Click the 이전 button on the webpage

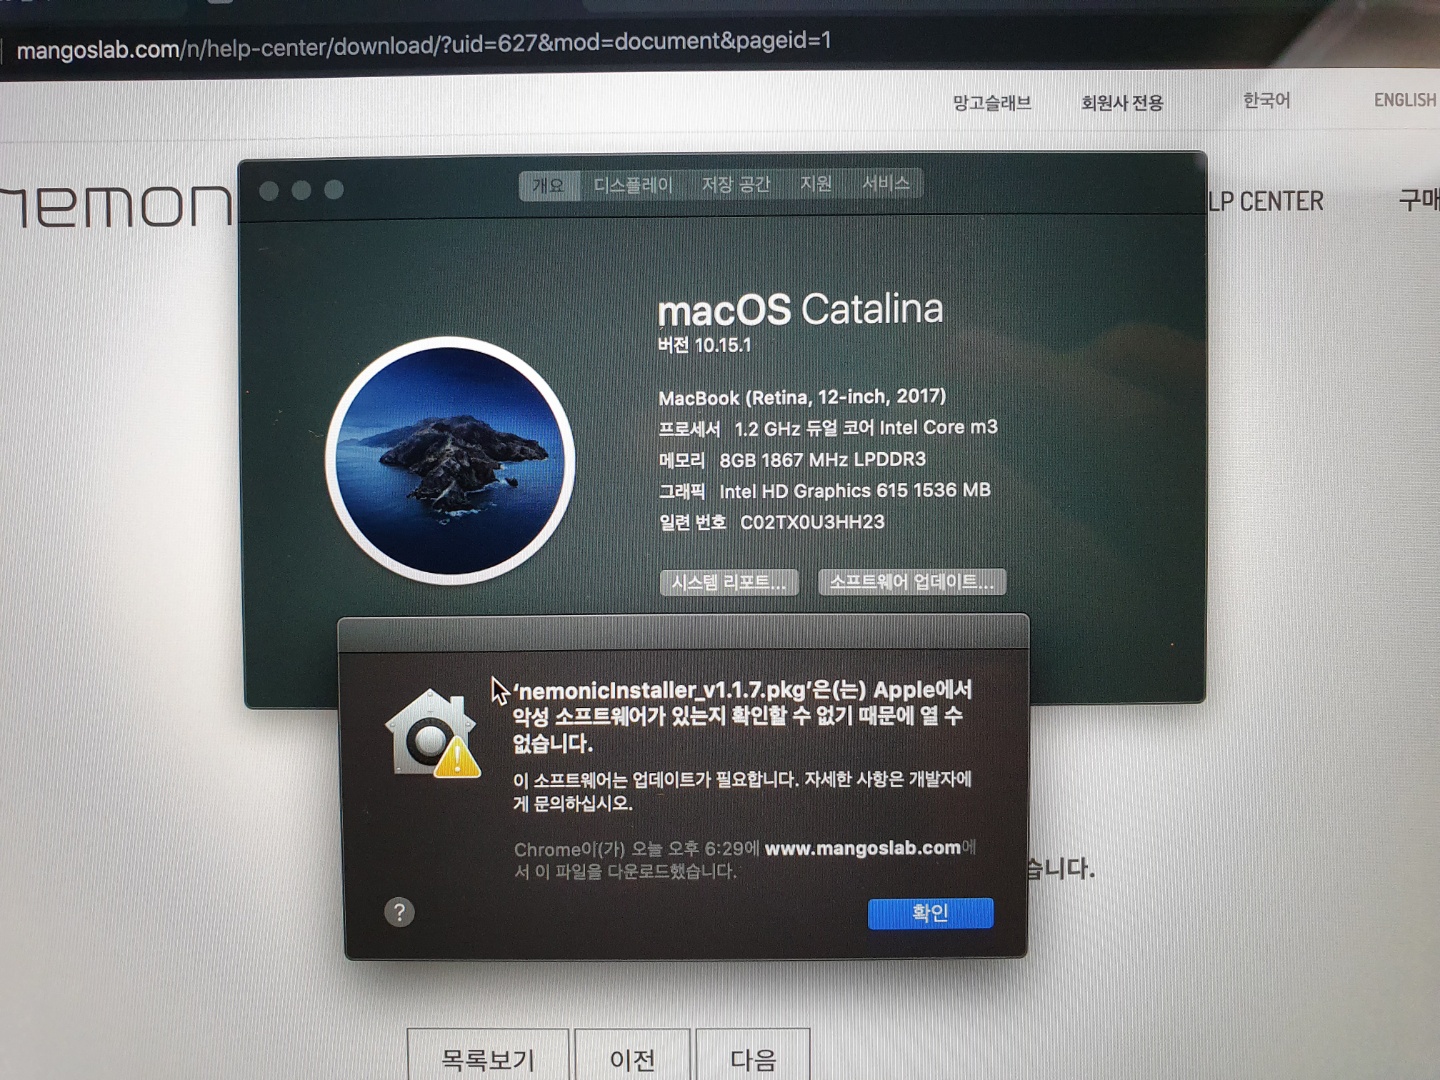(x=632, y=1057)
